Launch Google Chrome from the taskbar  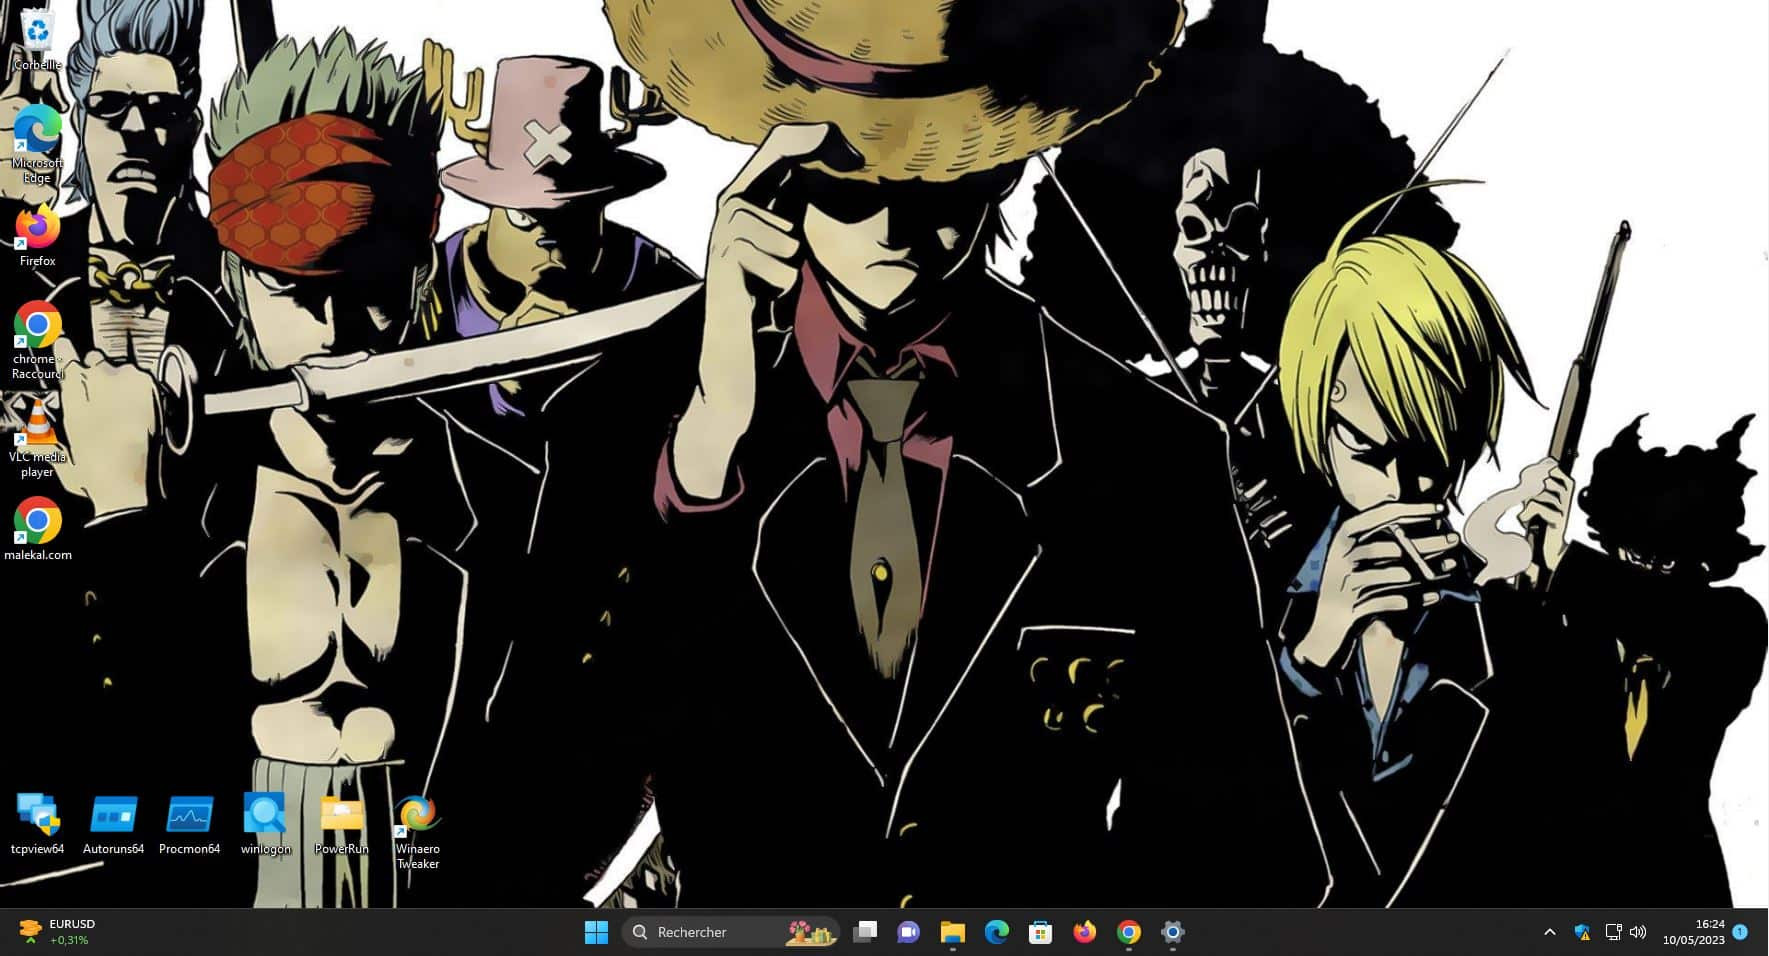[x=1128, y=932]
